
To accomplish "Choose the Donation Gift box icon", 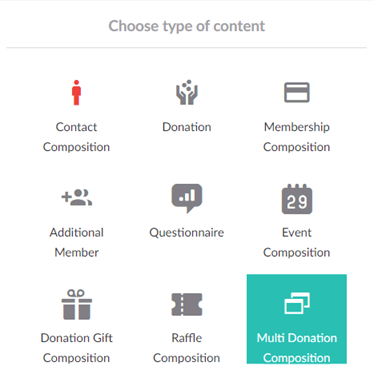I will 77,304.
